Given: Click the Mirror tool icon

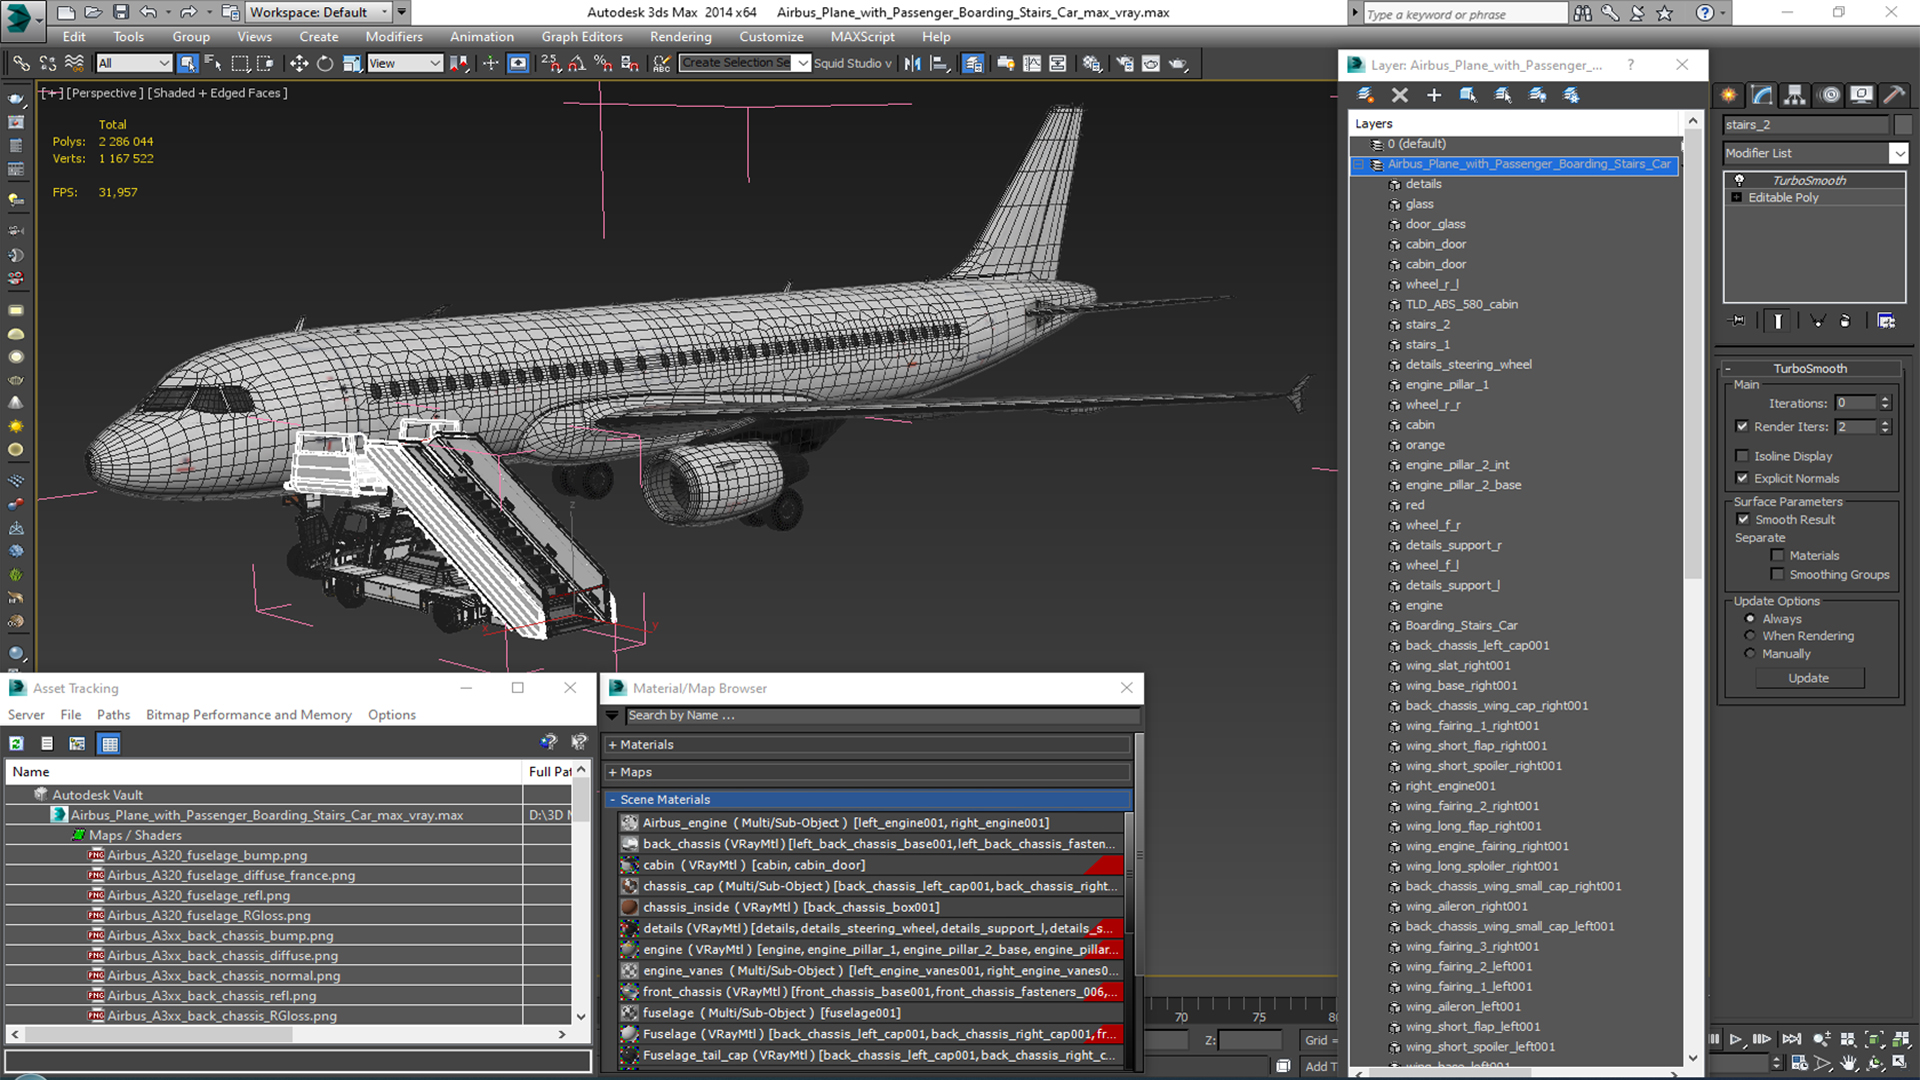Looking at the screenshot, I should click(x=912, y=63).
